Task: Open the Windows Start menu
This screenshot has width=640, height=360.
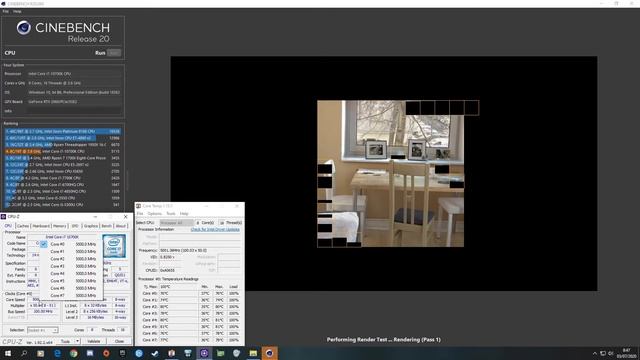Action: pyautogui.click(x=8, y=353)
